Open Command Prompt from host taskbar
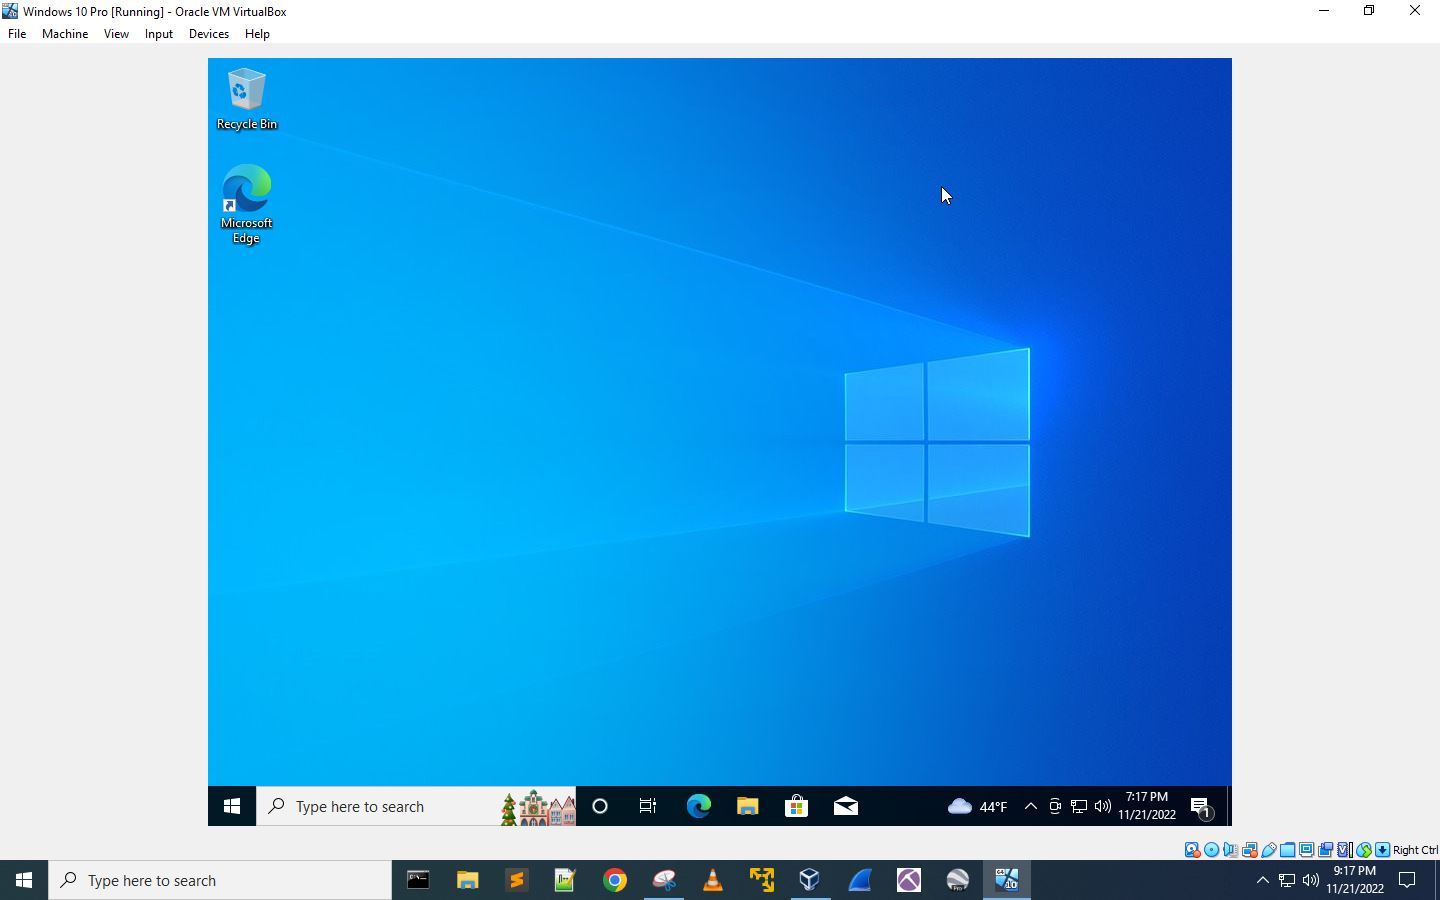 click(x=418, y=880)
